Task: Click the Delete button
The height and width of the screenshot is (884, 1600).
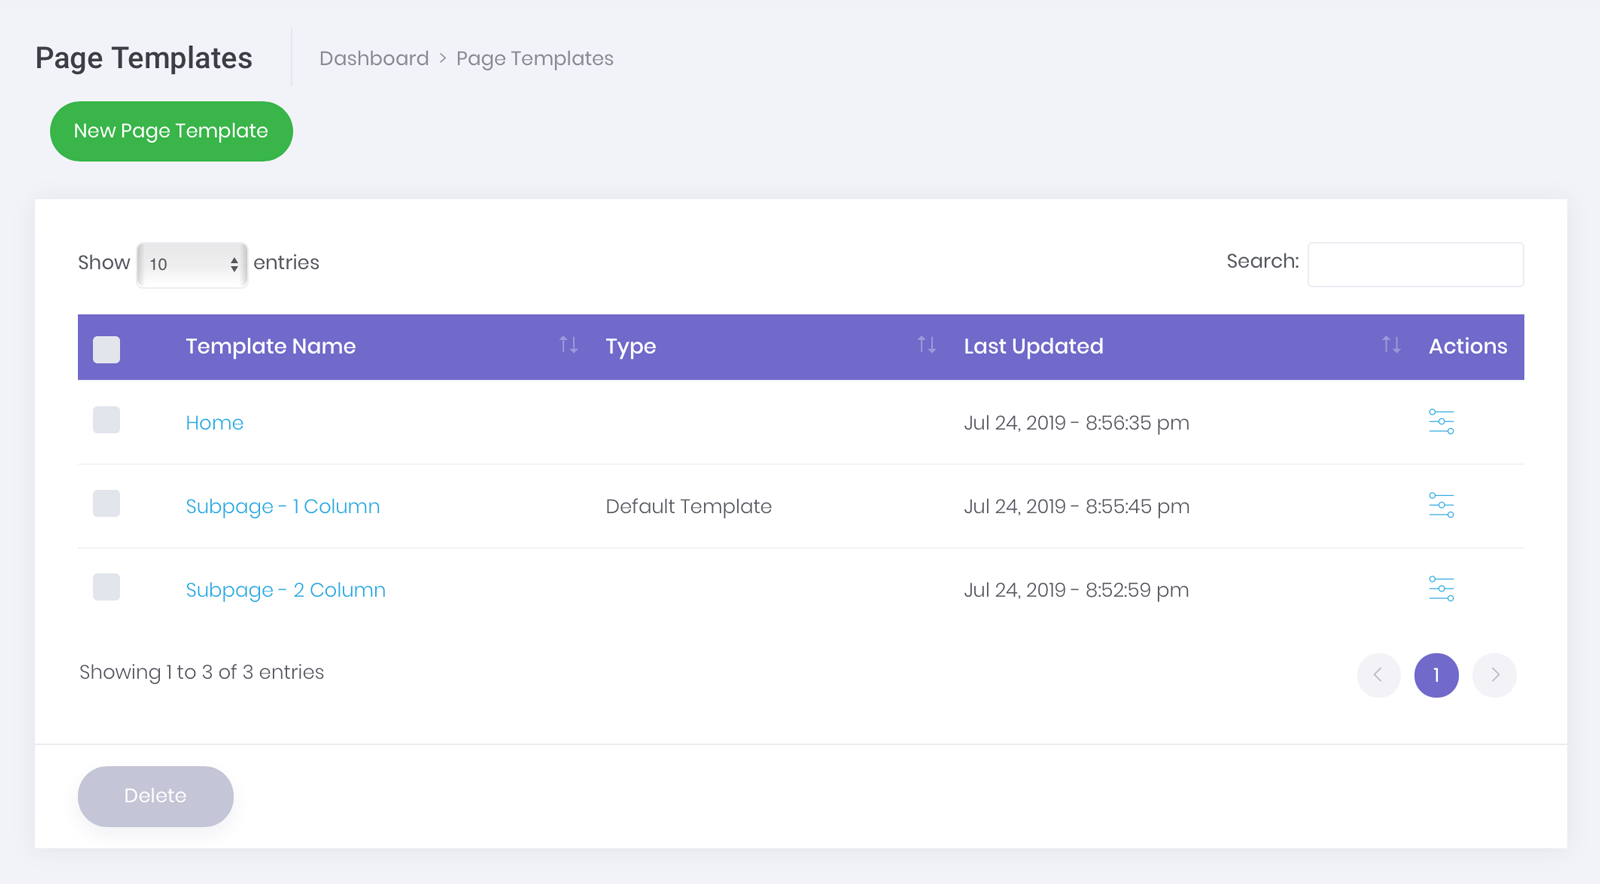Action: pyautogui.click(x=155, y=796)
